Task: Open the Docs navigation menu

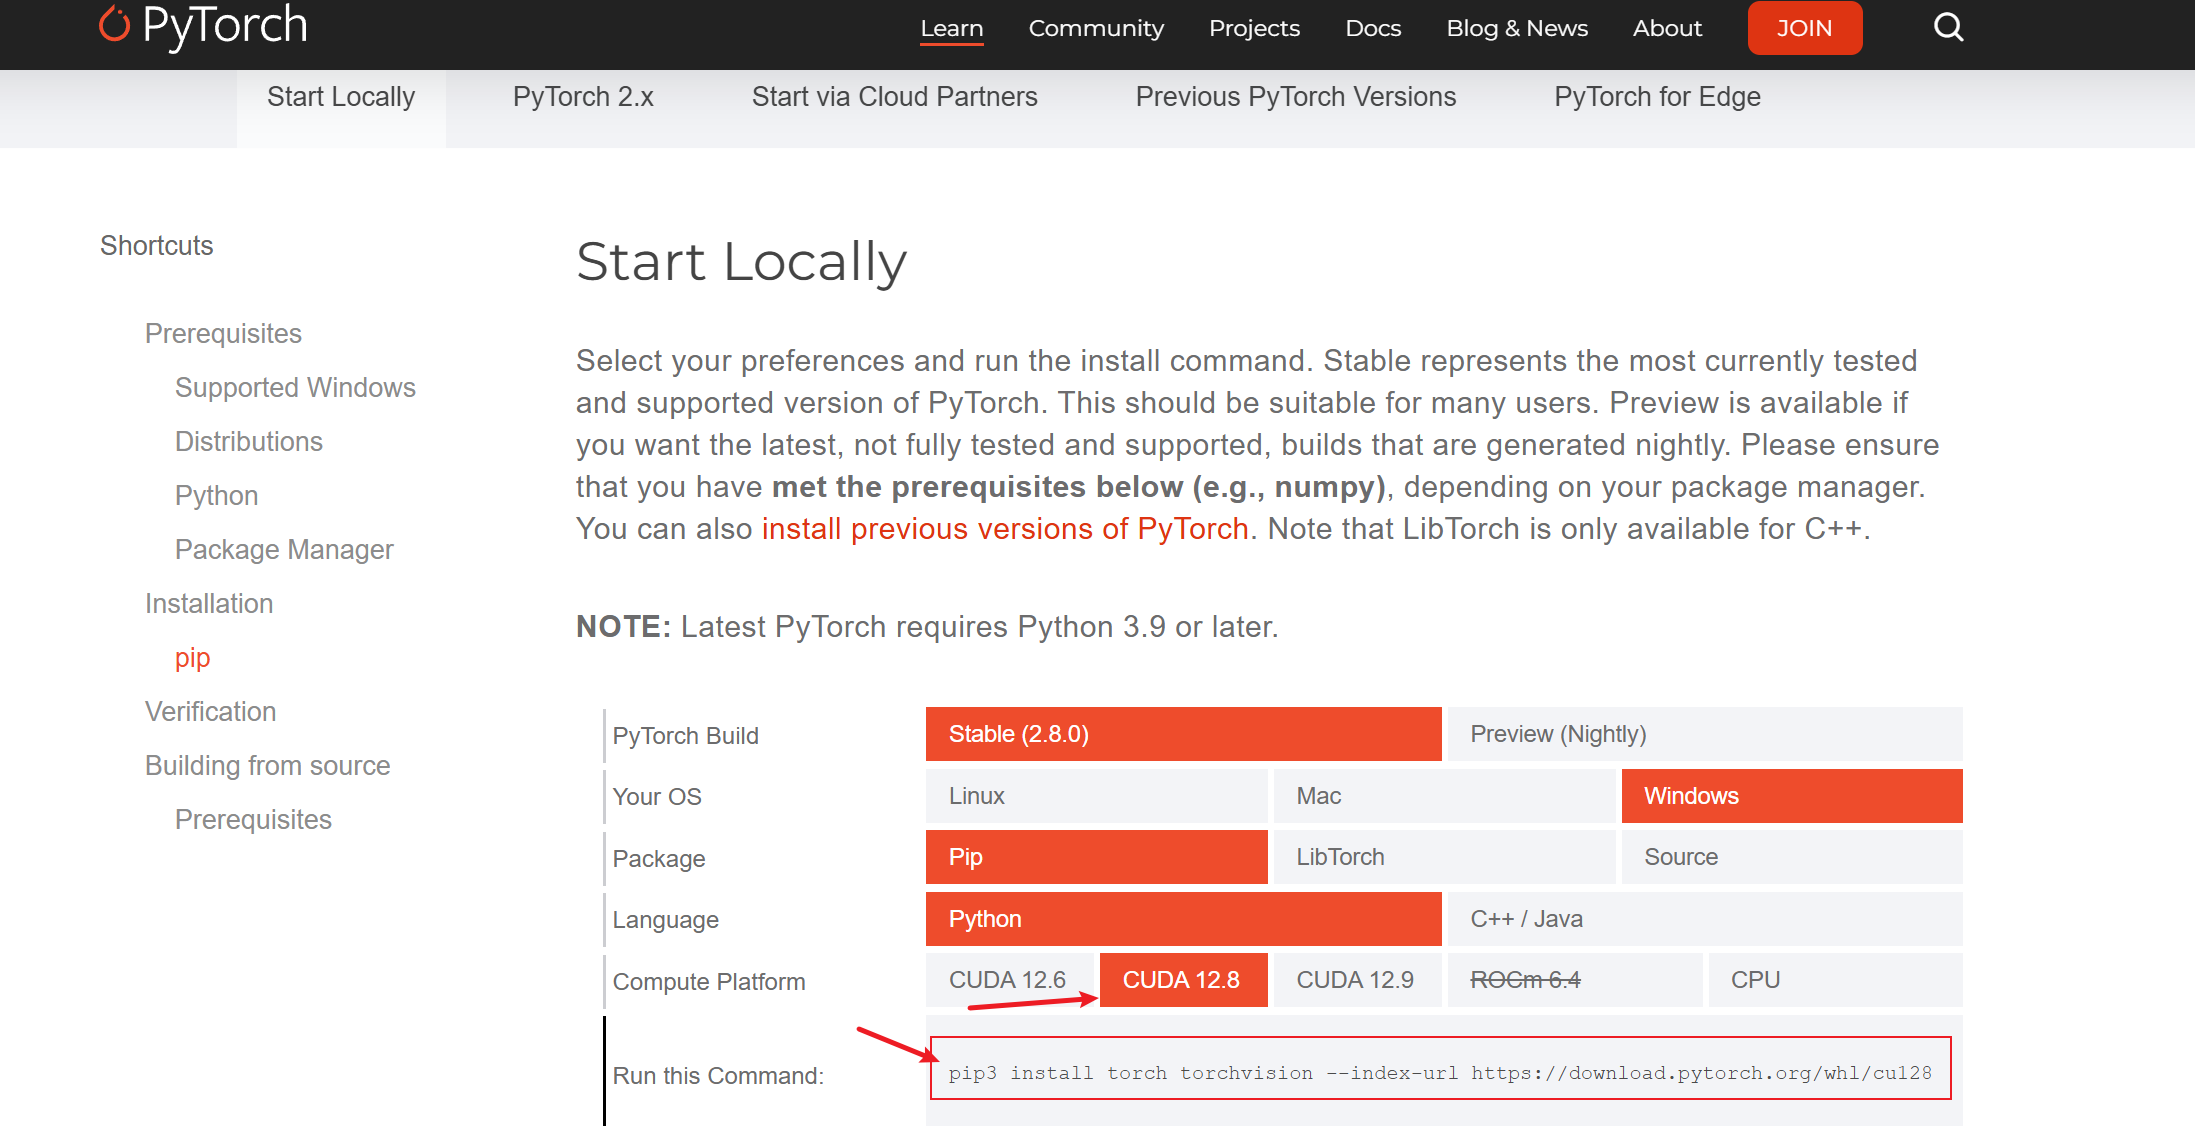Action: coord(1373,28)
